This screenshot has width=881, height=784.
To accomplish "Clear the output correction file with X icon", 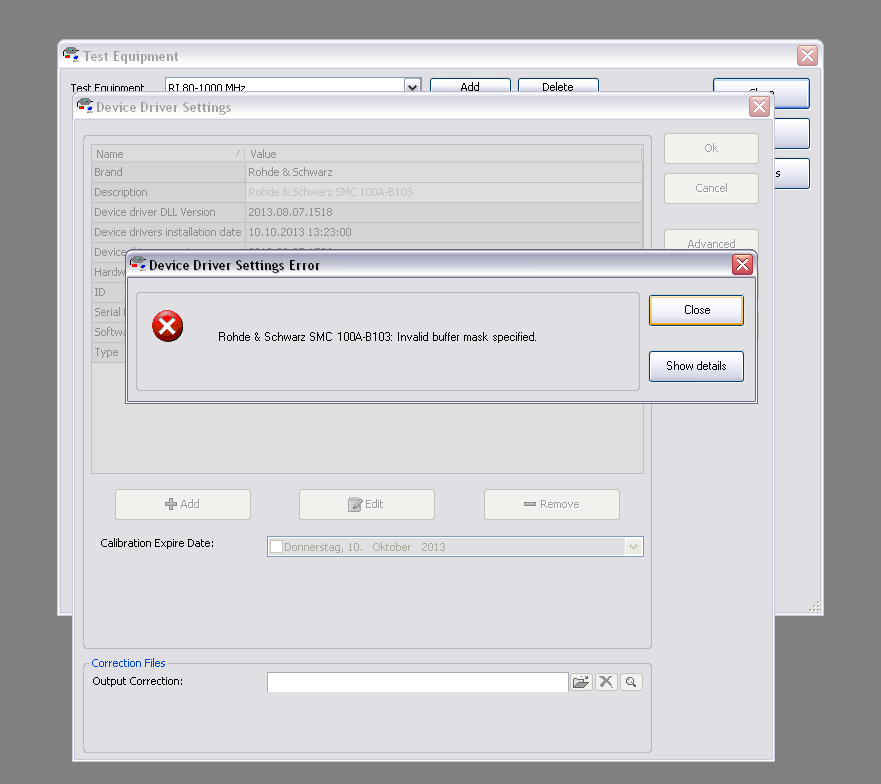I will point(606,682).
